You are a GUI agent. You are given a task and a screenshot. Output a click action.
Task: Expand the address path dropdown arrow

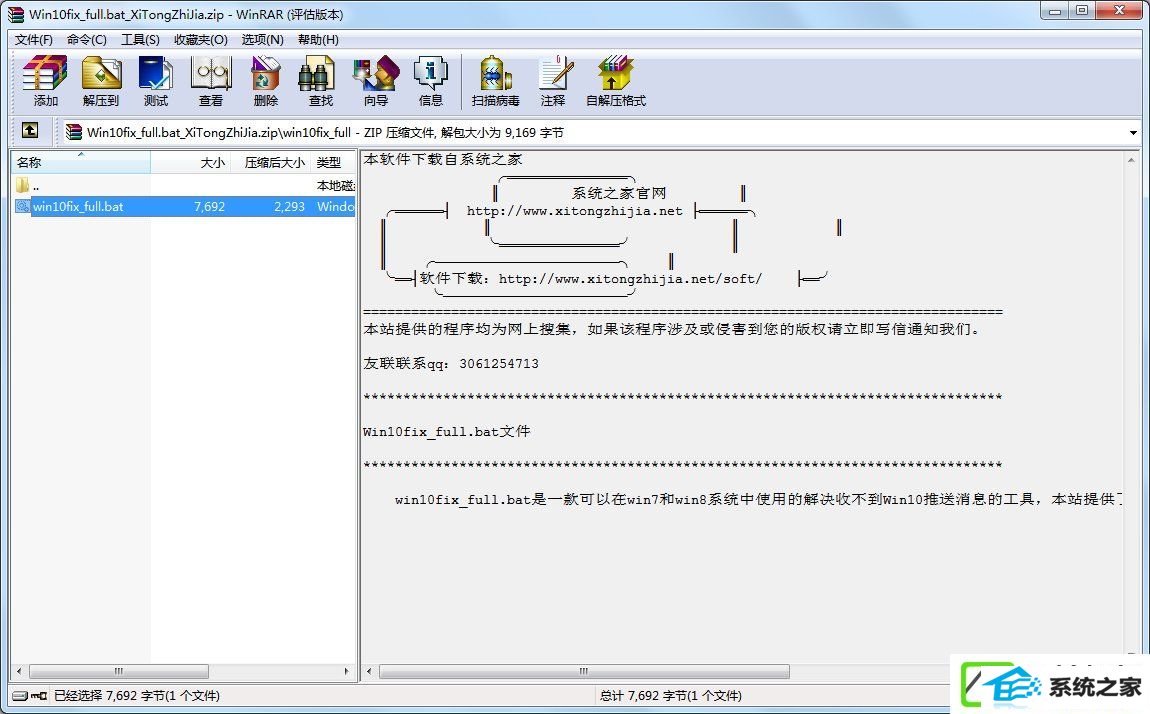pyautogui.click(x=1133, y=133)
